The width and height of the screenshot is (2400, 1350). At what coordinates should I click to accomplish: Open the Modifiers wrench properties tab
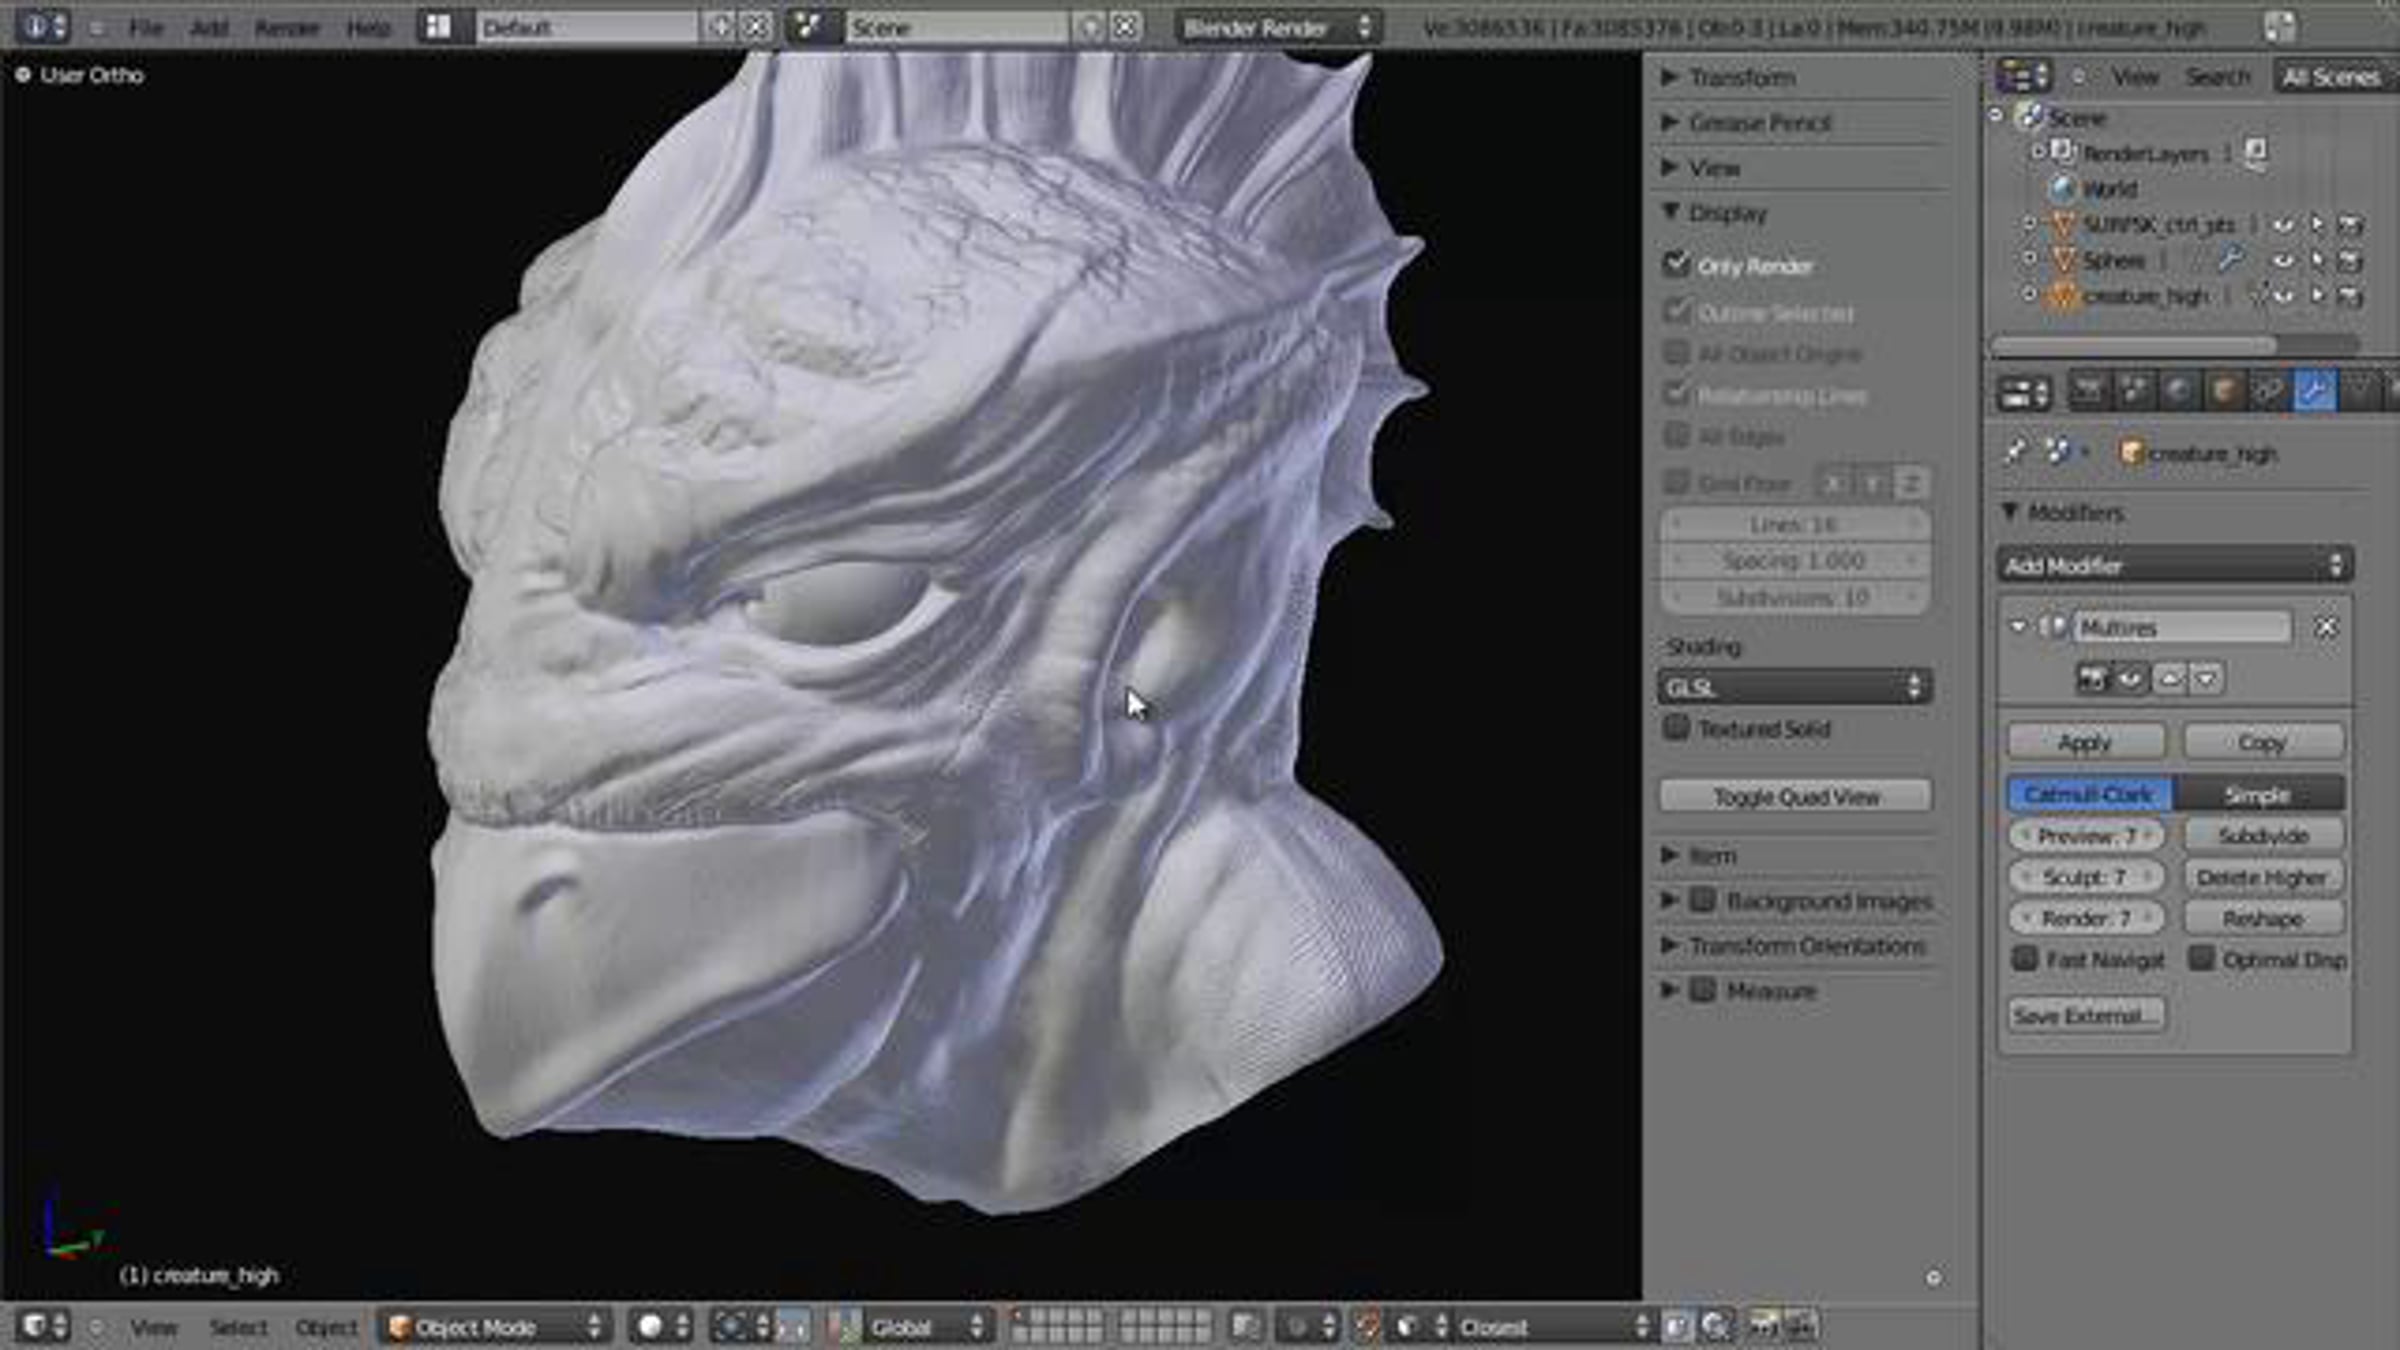(x=2314, y=391)
